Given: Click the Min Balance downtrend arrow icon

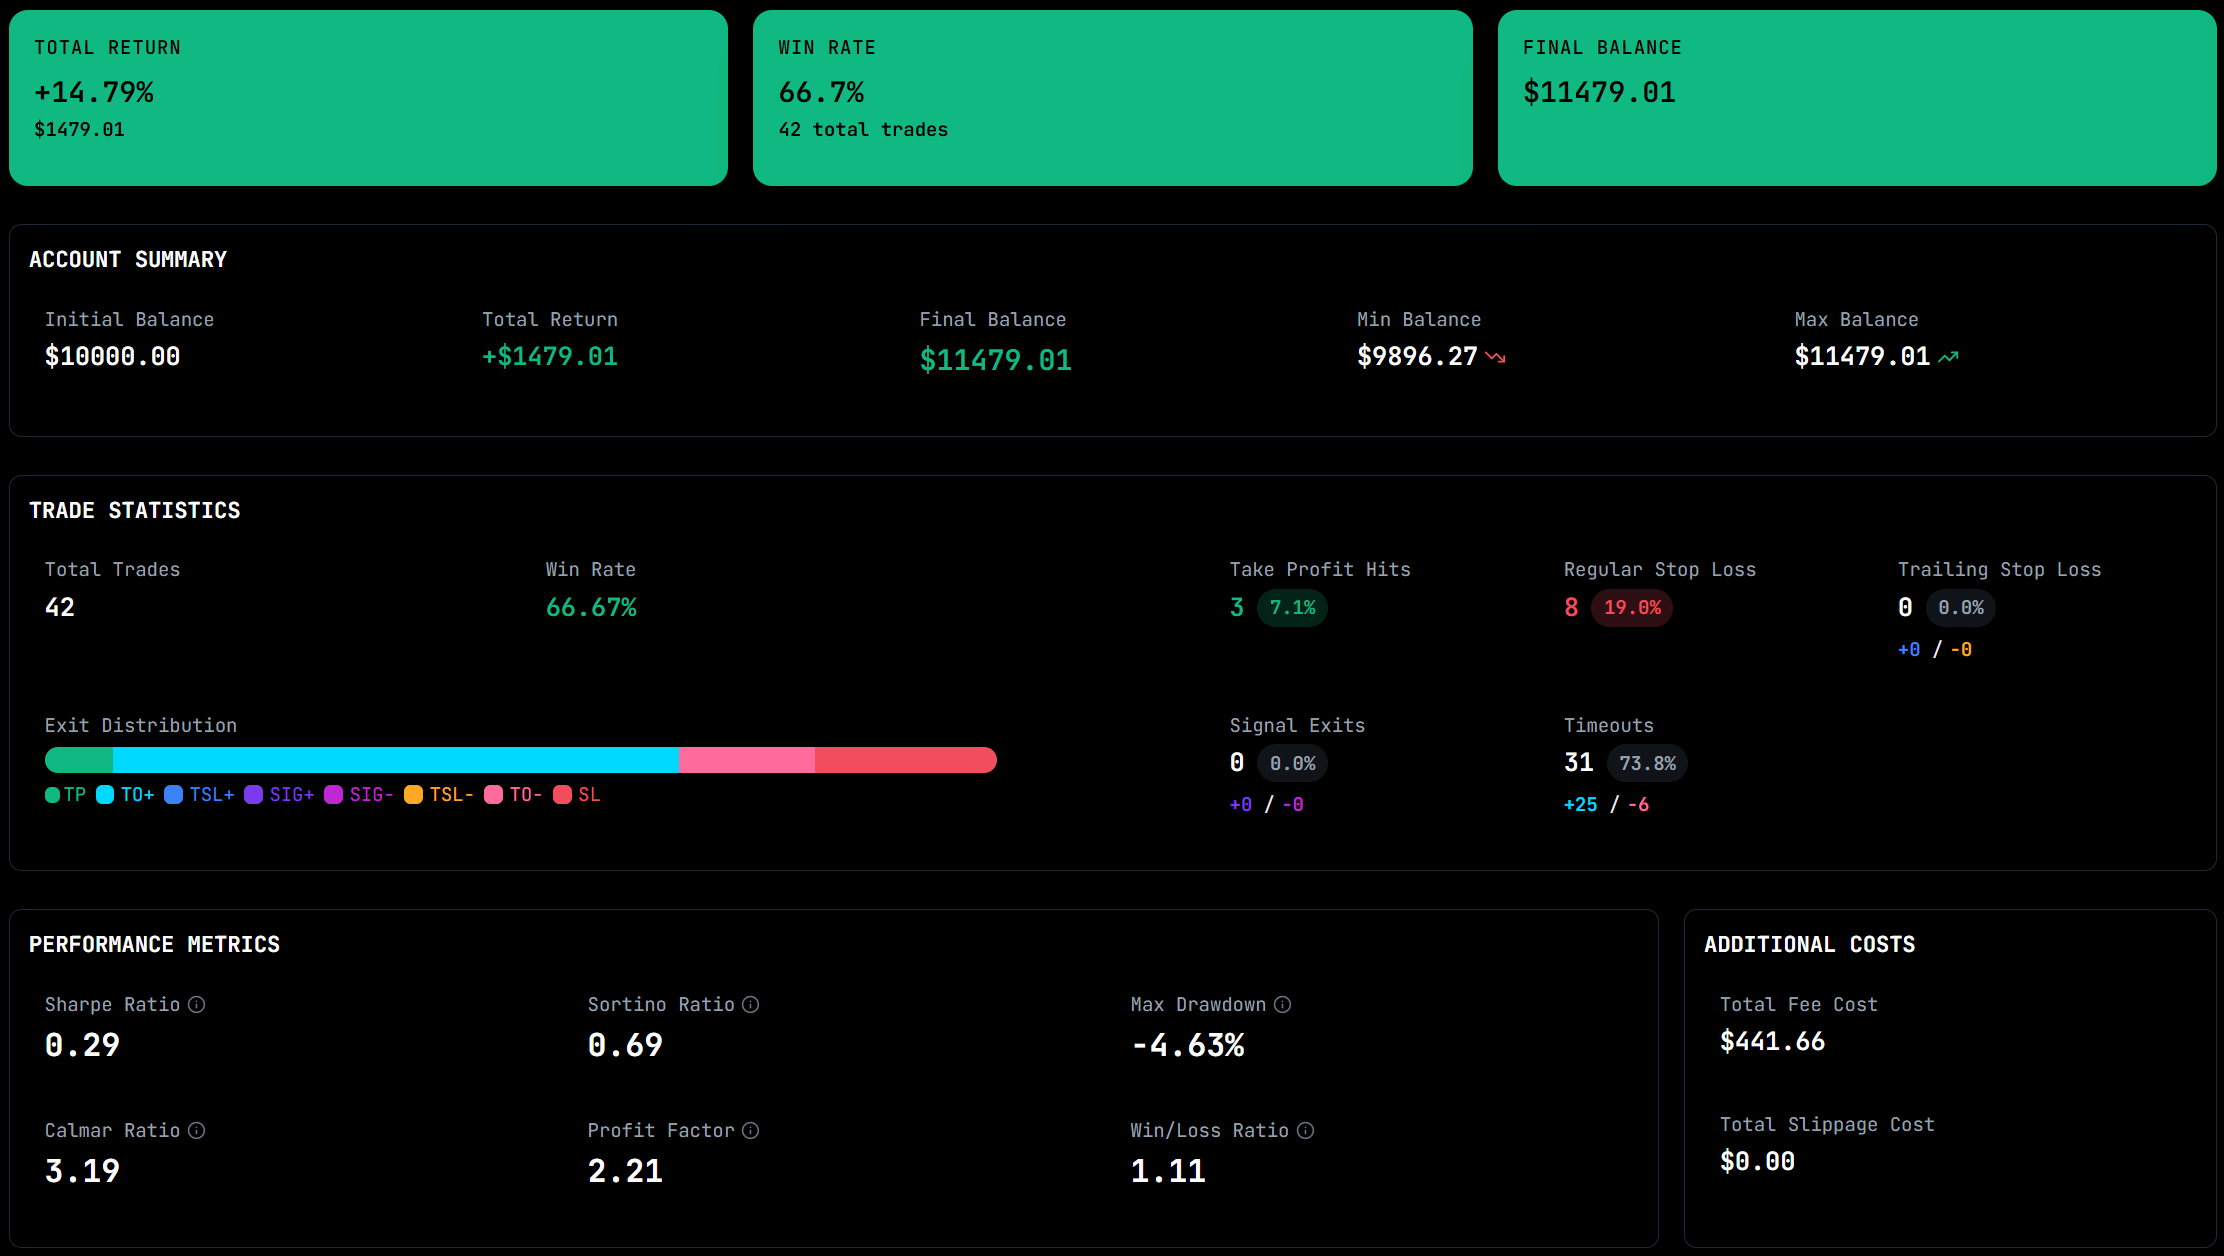Looking at the screenshot, I should pos(1496,357).
